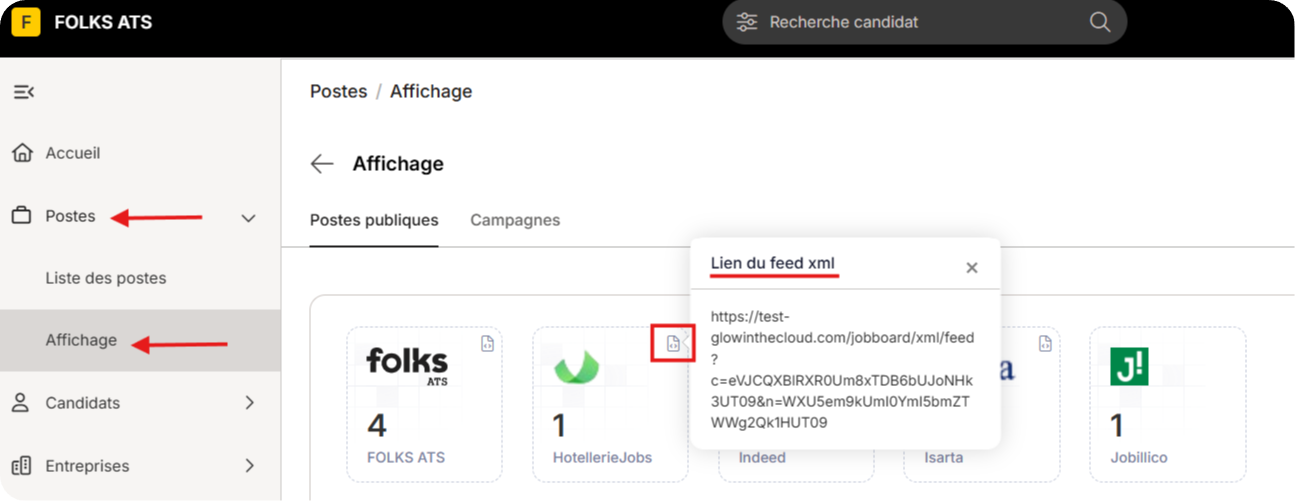The height and width of the screenshot is (501, 1295).
Task: Collapse the sidebar menu icon
Action: [x=23, y=92]
